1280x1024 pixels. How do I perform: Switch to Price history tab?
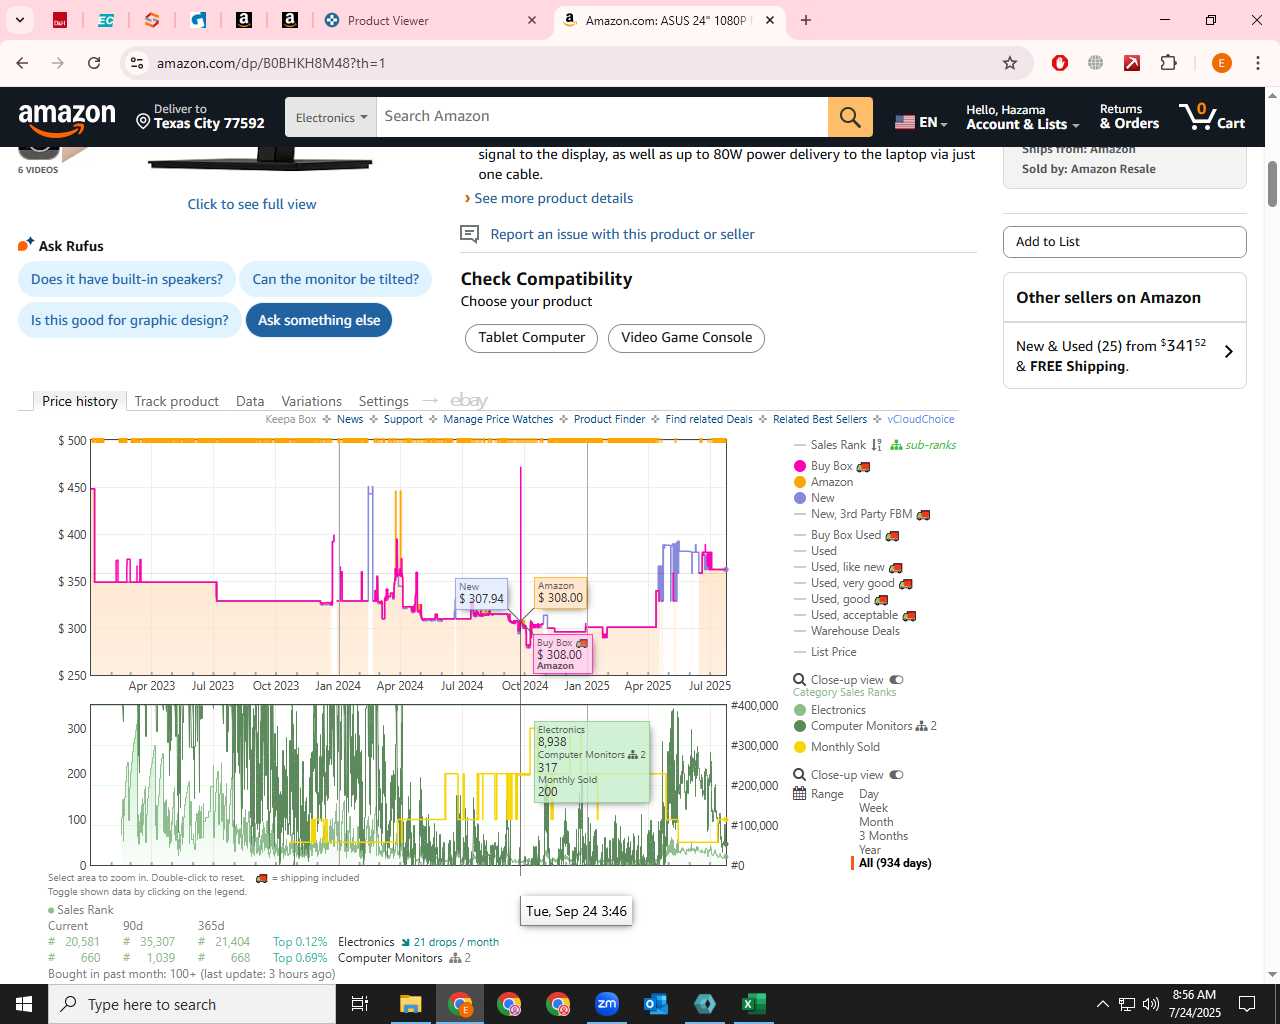coord(79,401)
